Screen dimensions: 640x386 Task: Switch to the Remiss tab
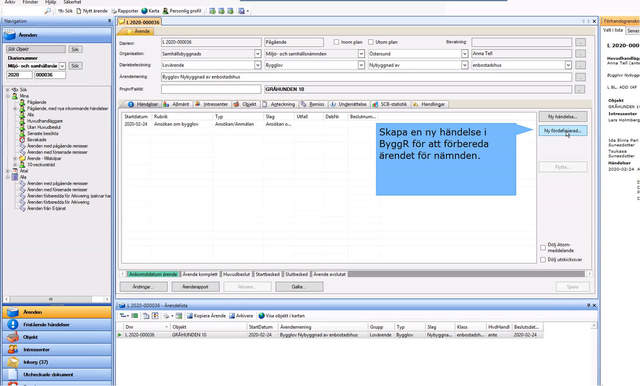pyautogui.click(x=313, y=104)
